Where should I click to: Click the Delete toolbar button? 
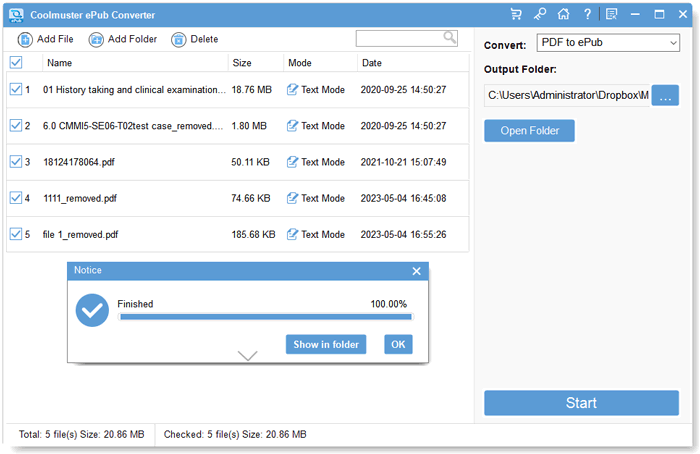194,39
